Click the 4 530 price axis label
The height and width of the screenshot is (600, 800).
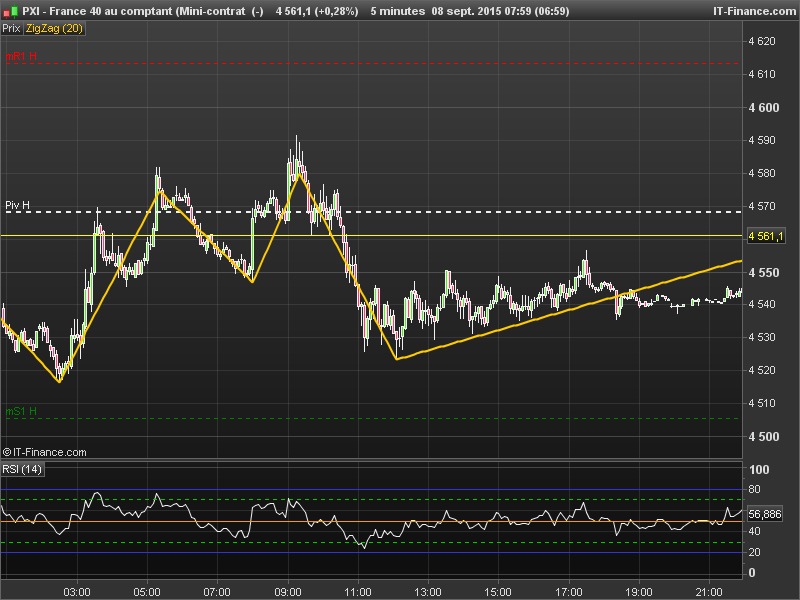[x=762, y=337]
